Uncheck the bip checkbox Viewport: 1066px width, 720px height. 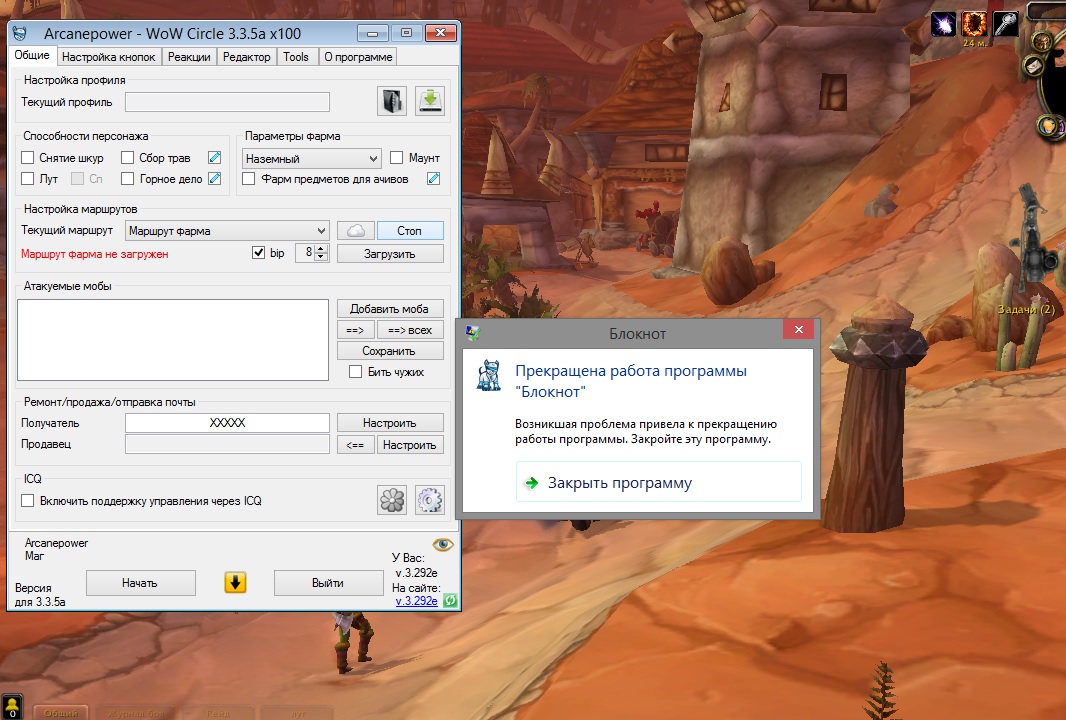[x=259, y=253]
